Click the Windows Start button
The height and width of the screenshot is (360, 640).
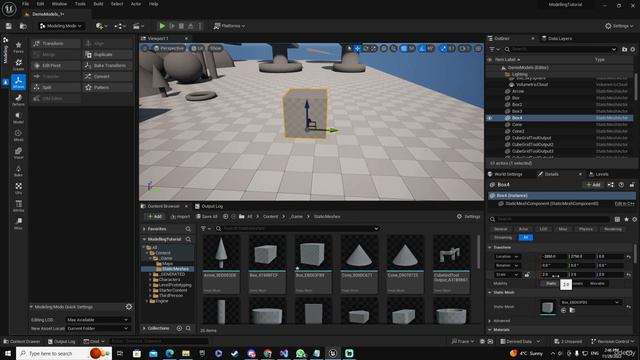[7, 353]
